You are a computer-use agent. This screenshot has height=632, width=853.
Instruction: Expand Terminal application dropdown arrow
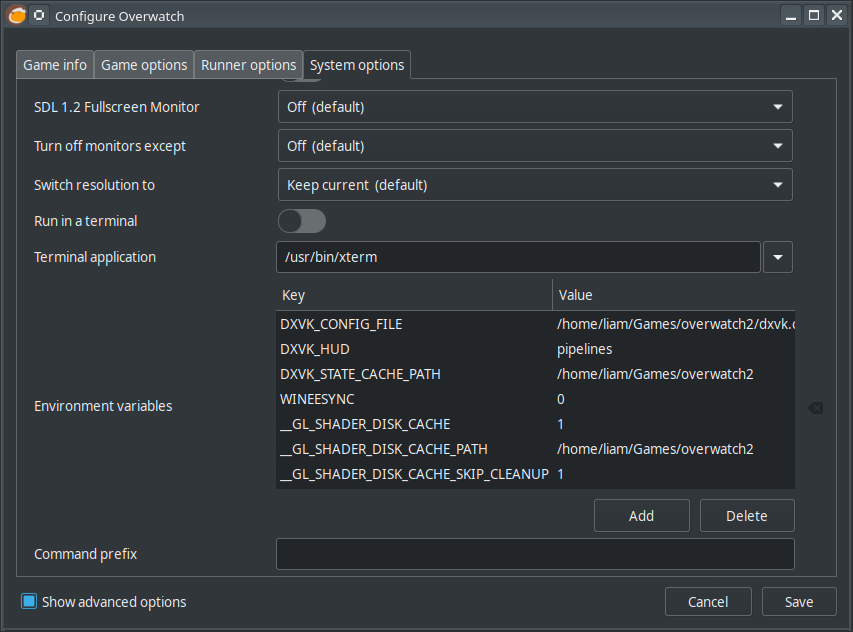pyautogui.click(x=778, y=257)
